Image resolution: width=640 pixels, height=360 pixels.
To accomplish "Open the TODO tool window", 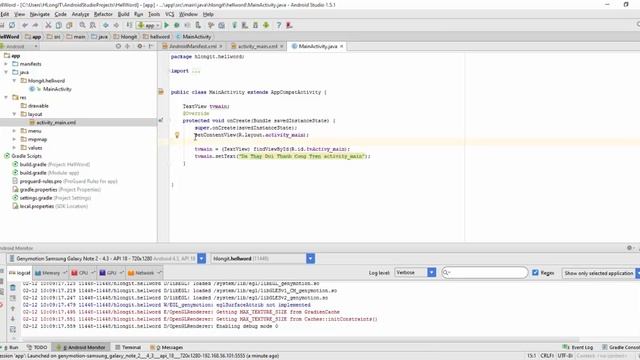I will [x=37, y=347].
